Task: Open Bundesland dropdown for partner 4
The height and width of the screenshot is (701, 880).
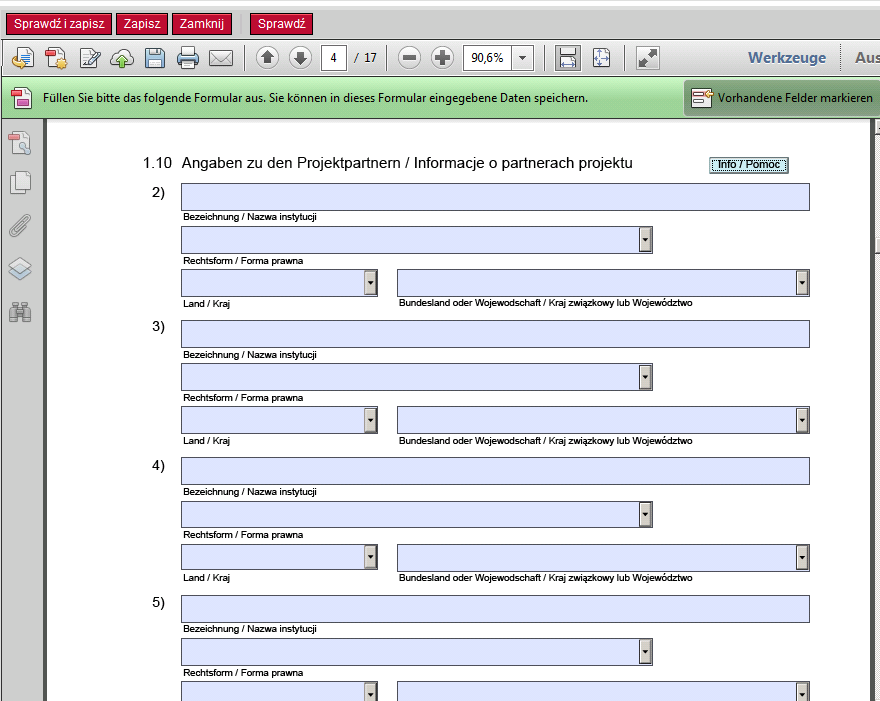Action: 802,557
